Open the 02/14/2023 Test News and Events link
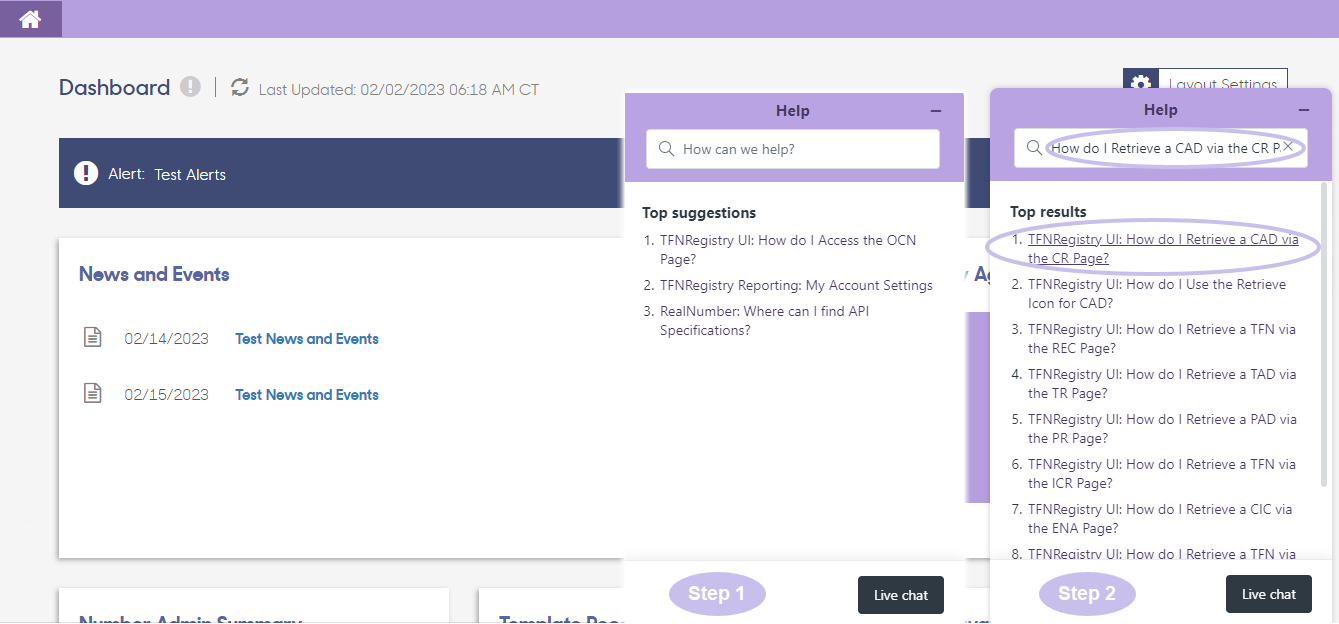The width and height of the screenshot is (1339, 624). click(307, 339)
